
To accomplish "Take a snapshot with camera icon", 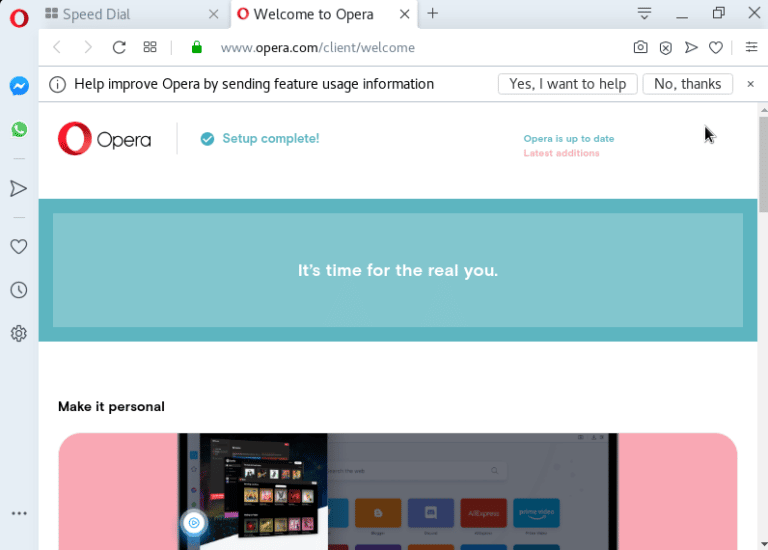I will click(640, 47).
